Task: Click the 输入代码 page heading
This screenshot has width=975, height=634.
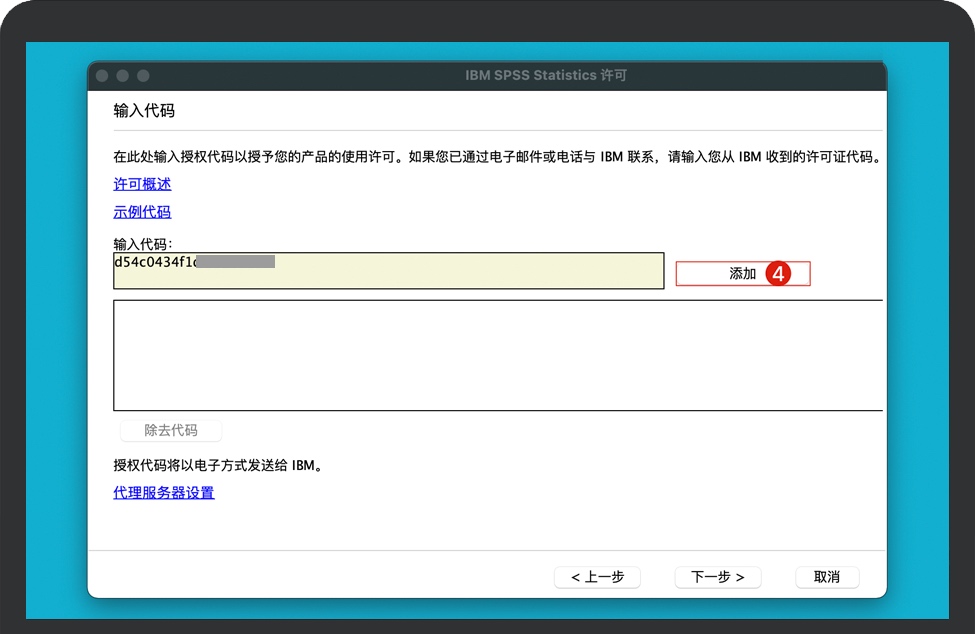Action: [144, 110]
